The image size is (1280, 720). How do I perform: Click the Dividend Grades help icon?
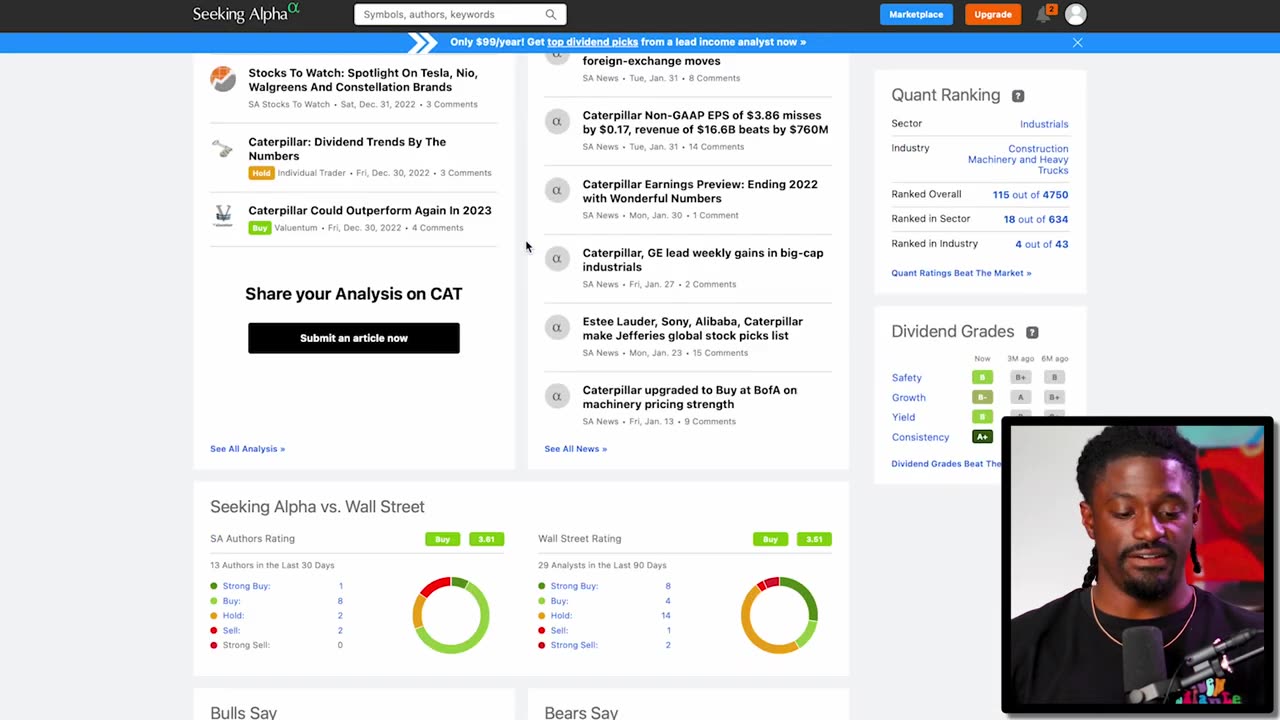point(1032,332)
